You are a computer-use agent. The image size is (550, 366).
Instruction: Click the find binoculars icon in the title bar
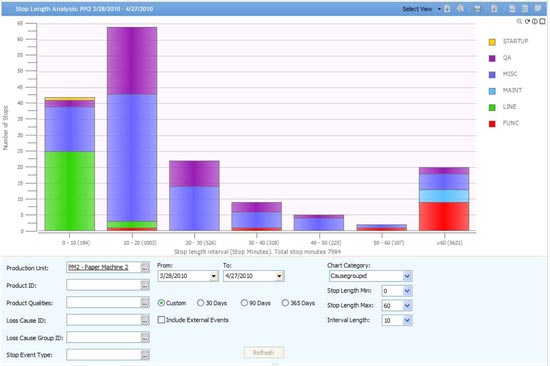click(460, 9)
